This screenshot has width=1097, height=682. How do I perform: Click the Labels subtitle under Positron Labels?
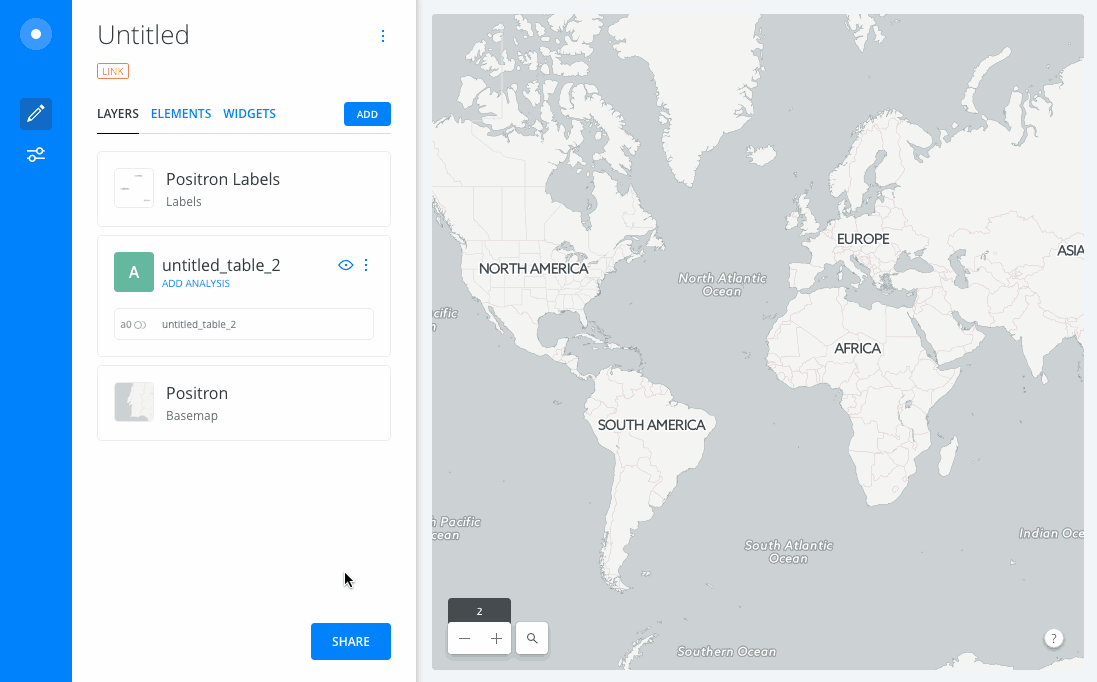[x=183, y=201]
